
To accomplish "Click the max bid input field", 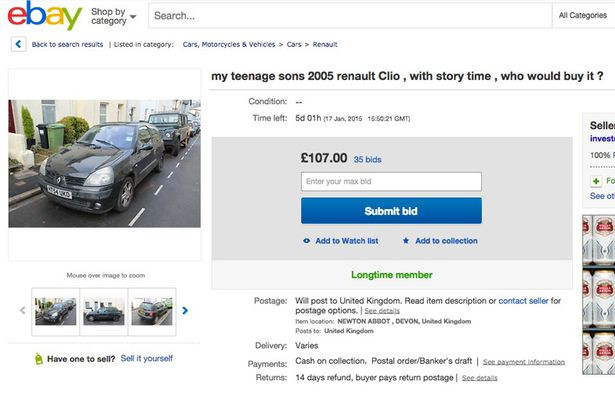I will pos(391,181).
